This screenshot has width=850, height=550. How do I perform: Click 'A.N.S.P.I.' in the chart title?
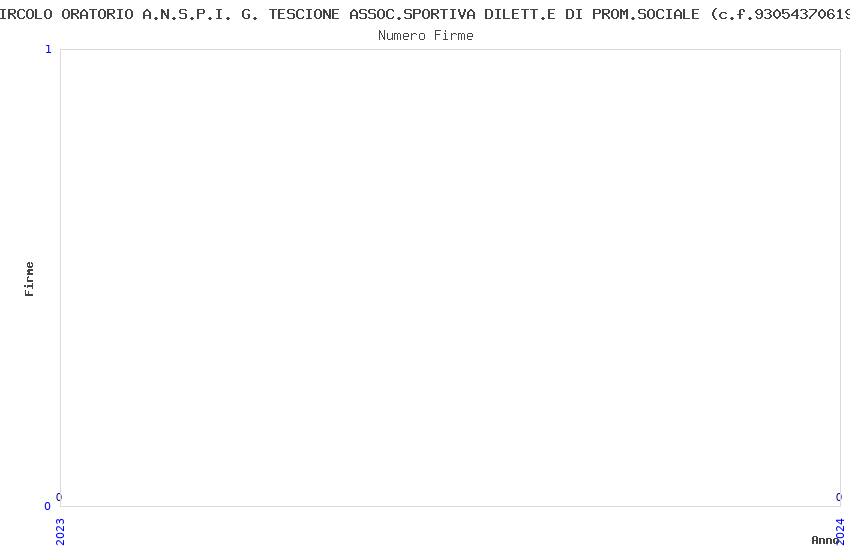point(187,15)
